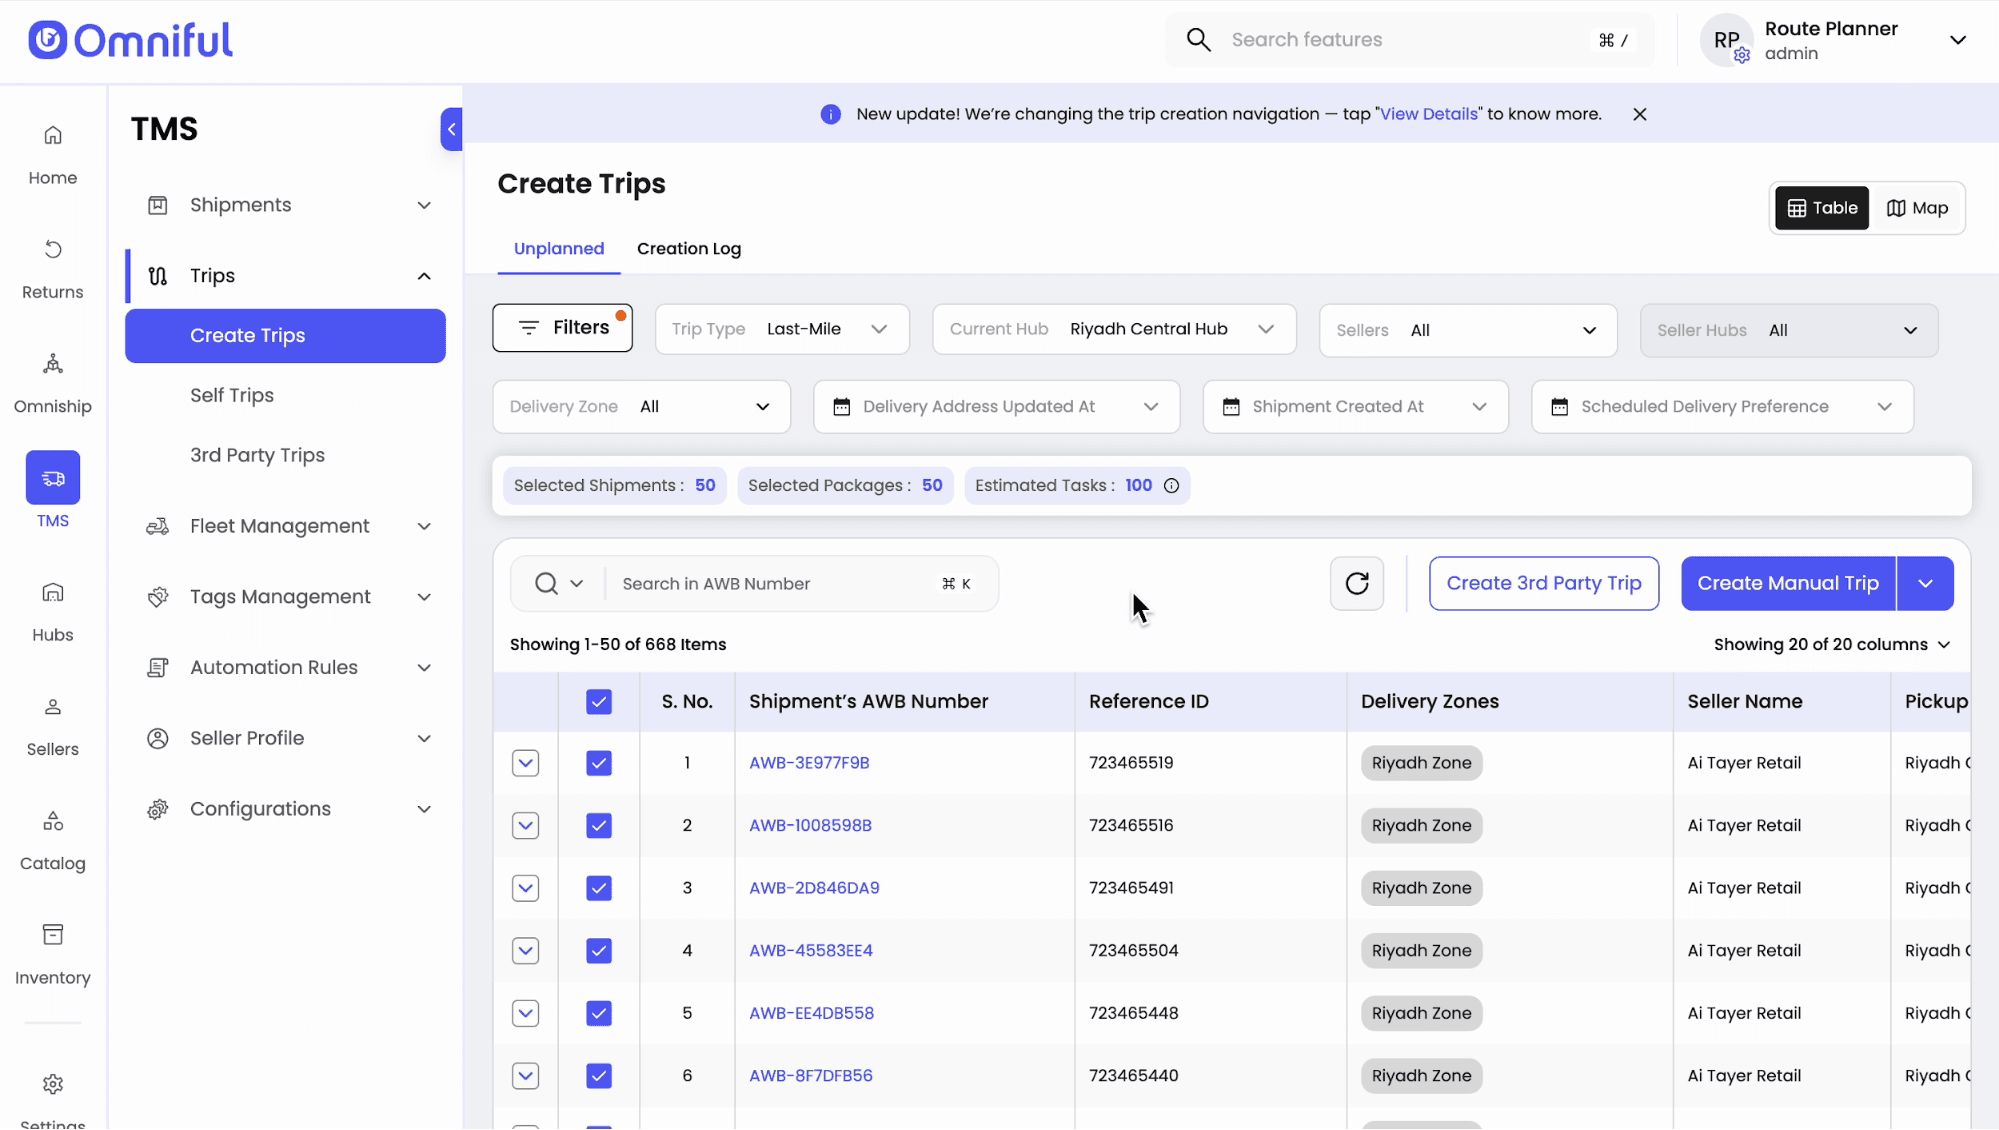
Task: Open Self Trips in the menu
Action: [x=232, y=396]
